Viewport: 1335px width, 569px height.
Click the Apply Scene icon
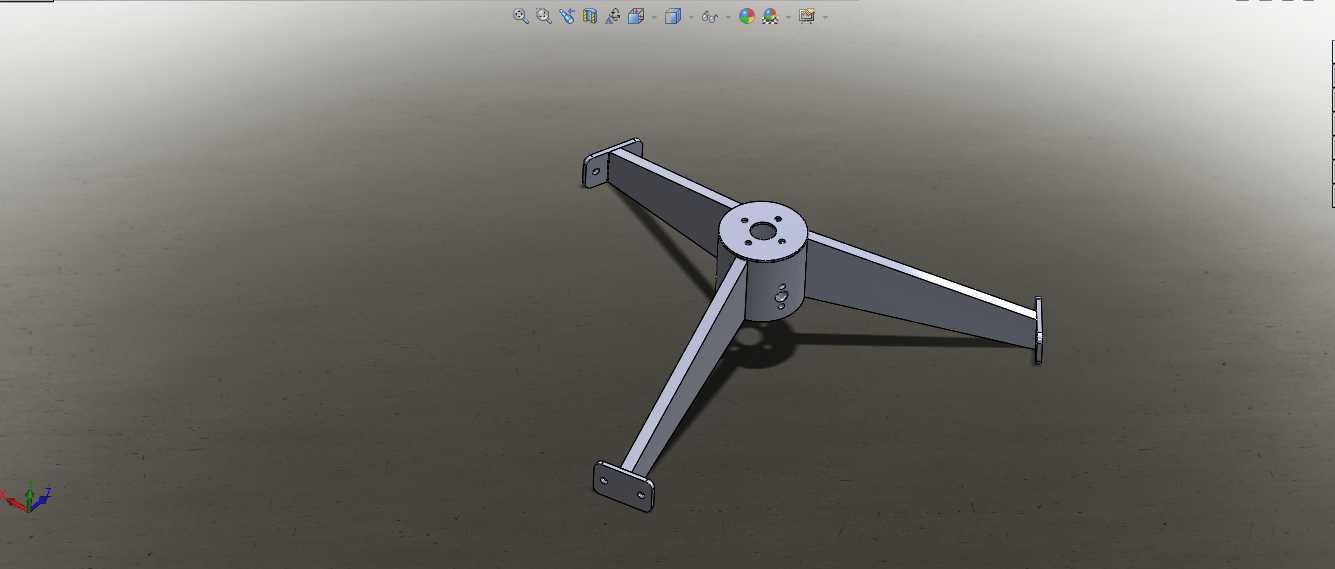pyautogui.click(x=770, y=16)
